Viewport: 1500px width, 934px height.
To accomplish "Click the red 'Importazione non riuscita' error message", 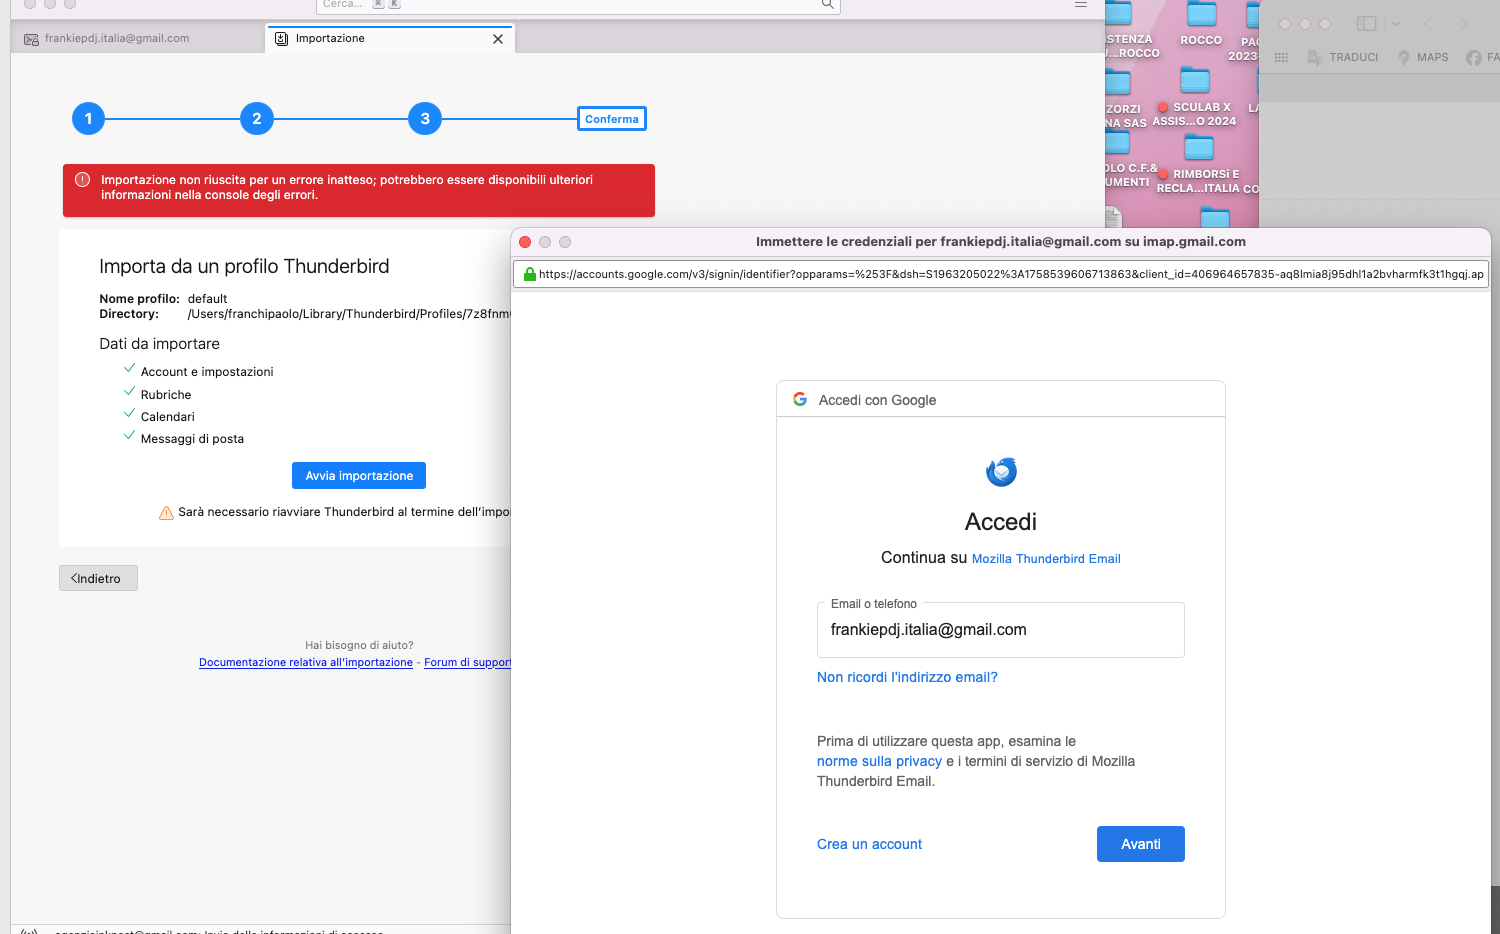I will pos(359,190).
